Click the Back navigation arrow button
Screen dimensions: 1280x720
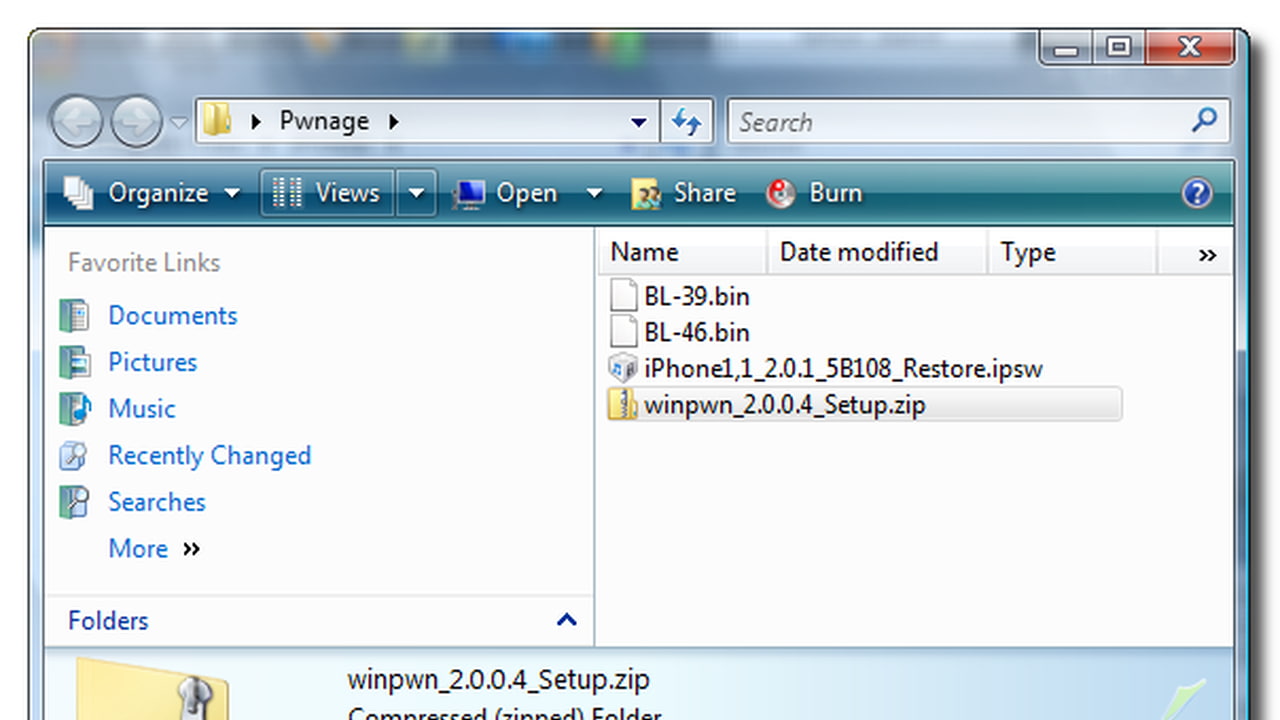(76, 122)
